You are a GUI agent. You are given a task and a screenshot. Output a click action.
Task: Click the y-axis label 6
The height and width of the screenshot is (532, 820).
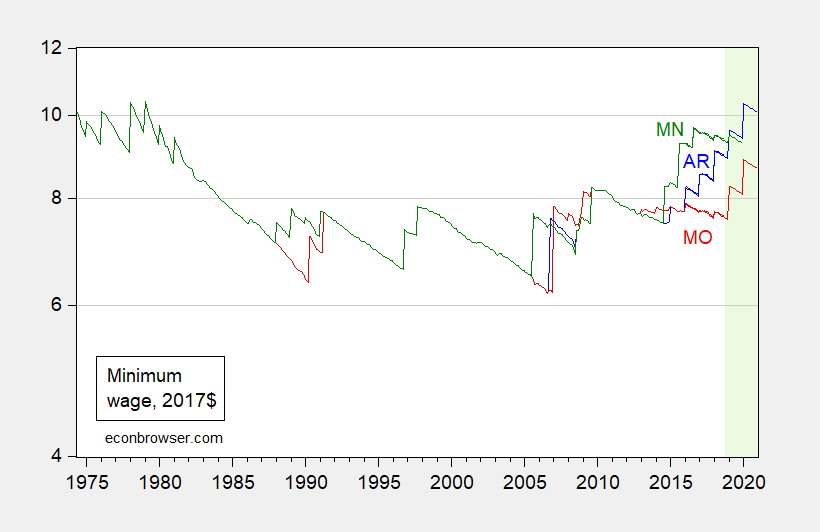point(56,305)
